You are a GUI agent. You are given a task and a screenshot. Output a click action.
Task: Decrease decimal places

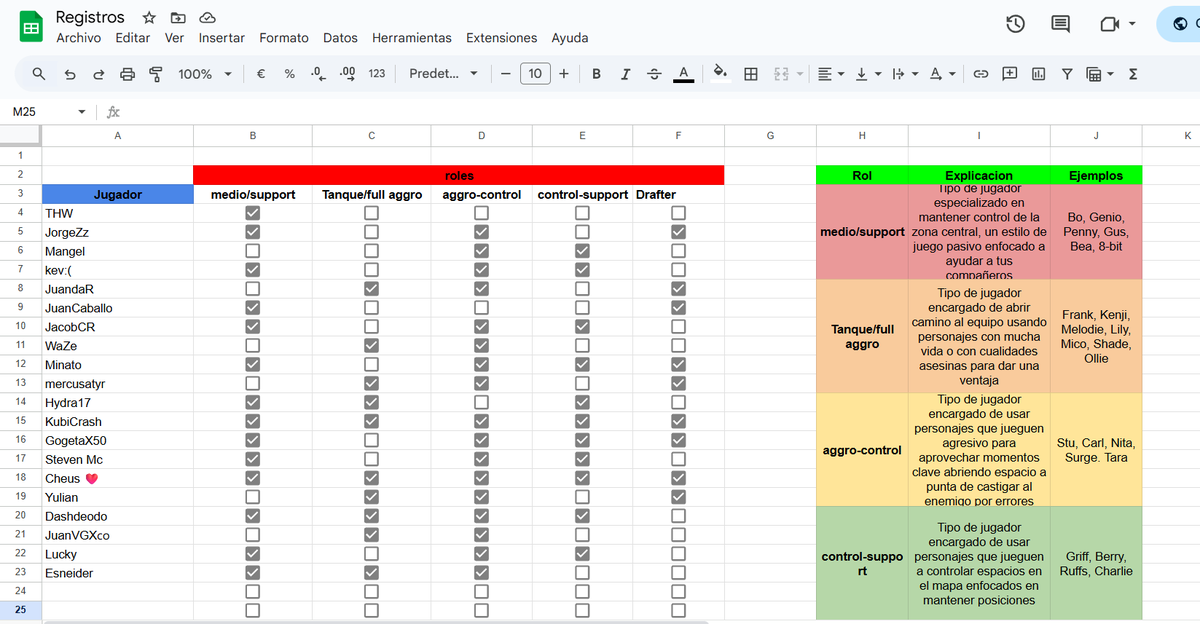pos(317,74)
